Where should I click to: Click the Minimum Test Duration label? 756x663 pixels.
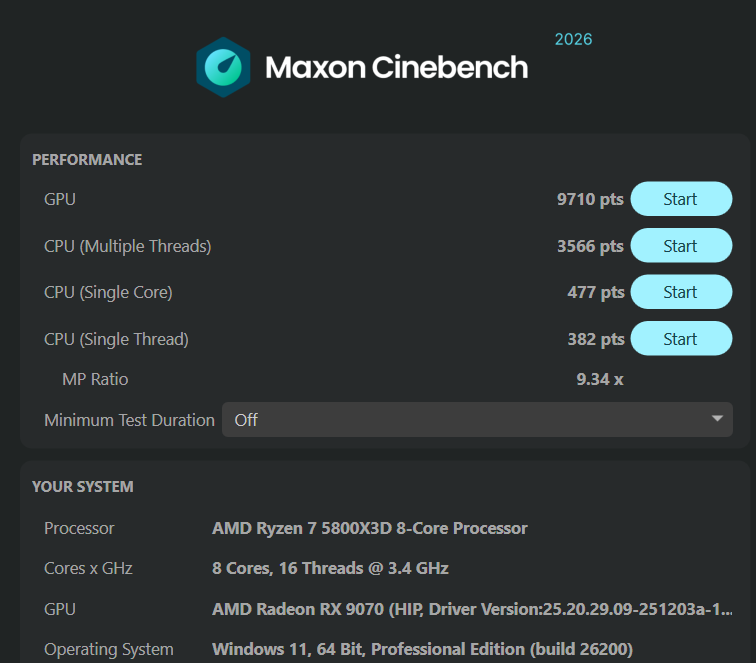point(129,420)
